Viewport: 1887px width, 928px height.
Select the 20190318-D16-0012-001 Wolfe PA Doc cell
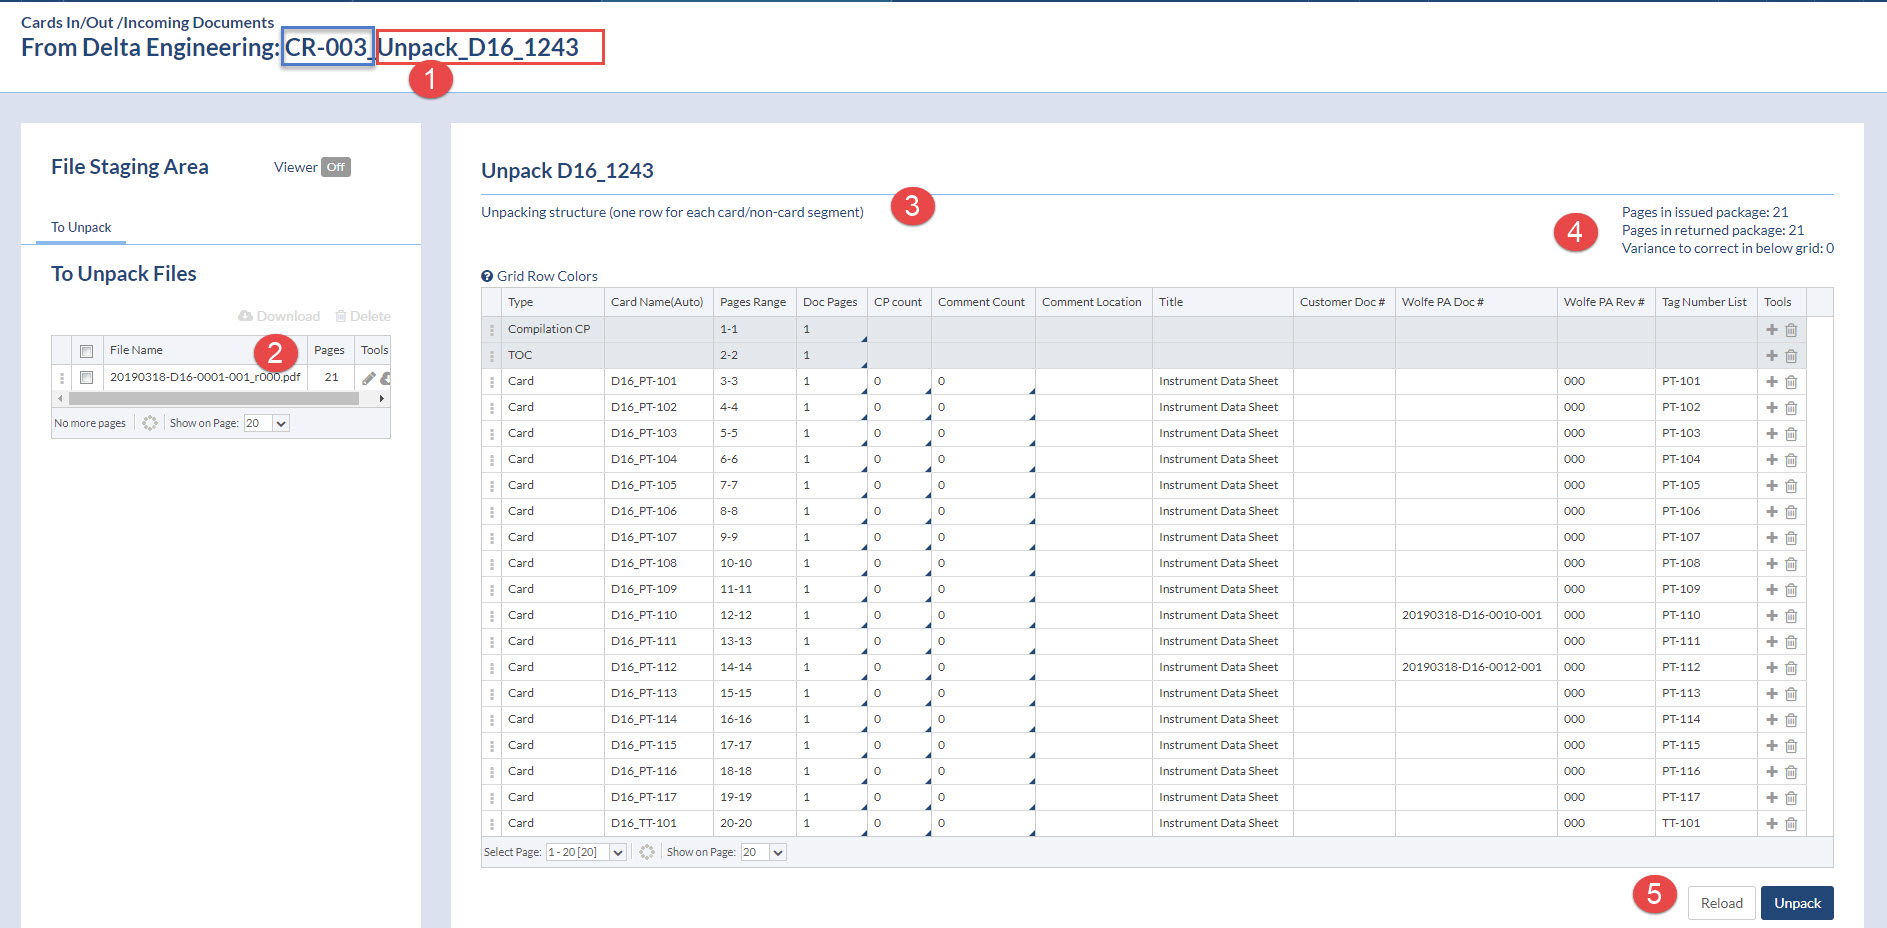[x=1476, y=667]
